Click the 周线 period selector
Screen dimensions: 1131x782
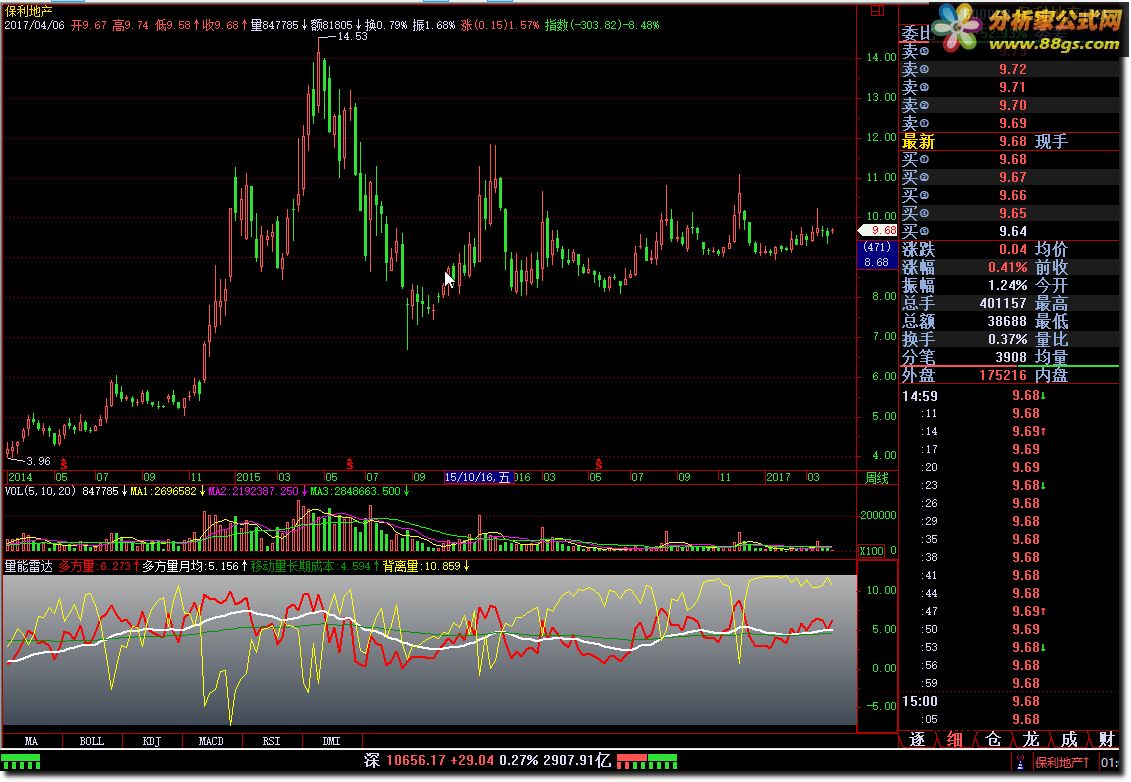[x=877, y=478]
